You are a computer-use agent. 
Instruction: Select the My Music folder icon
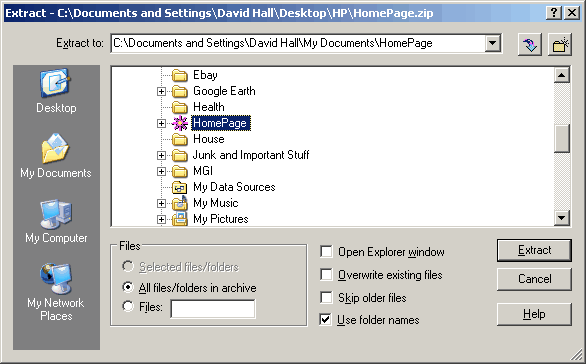pos(180,203)
